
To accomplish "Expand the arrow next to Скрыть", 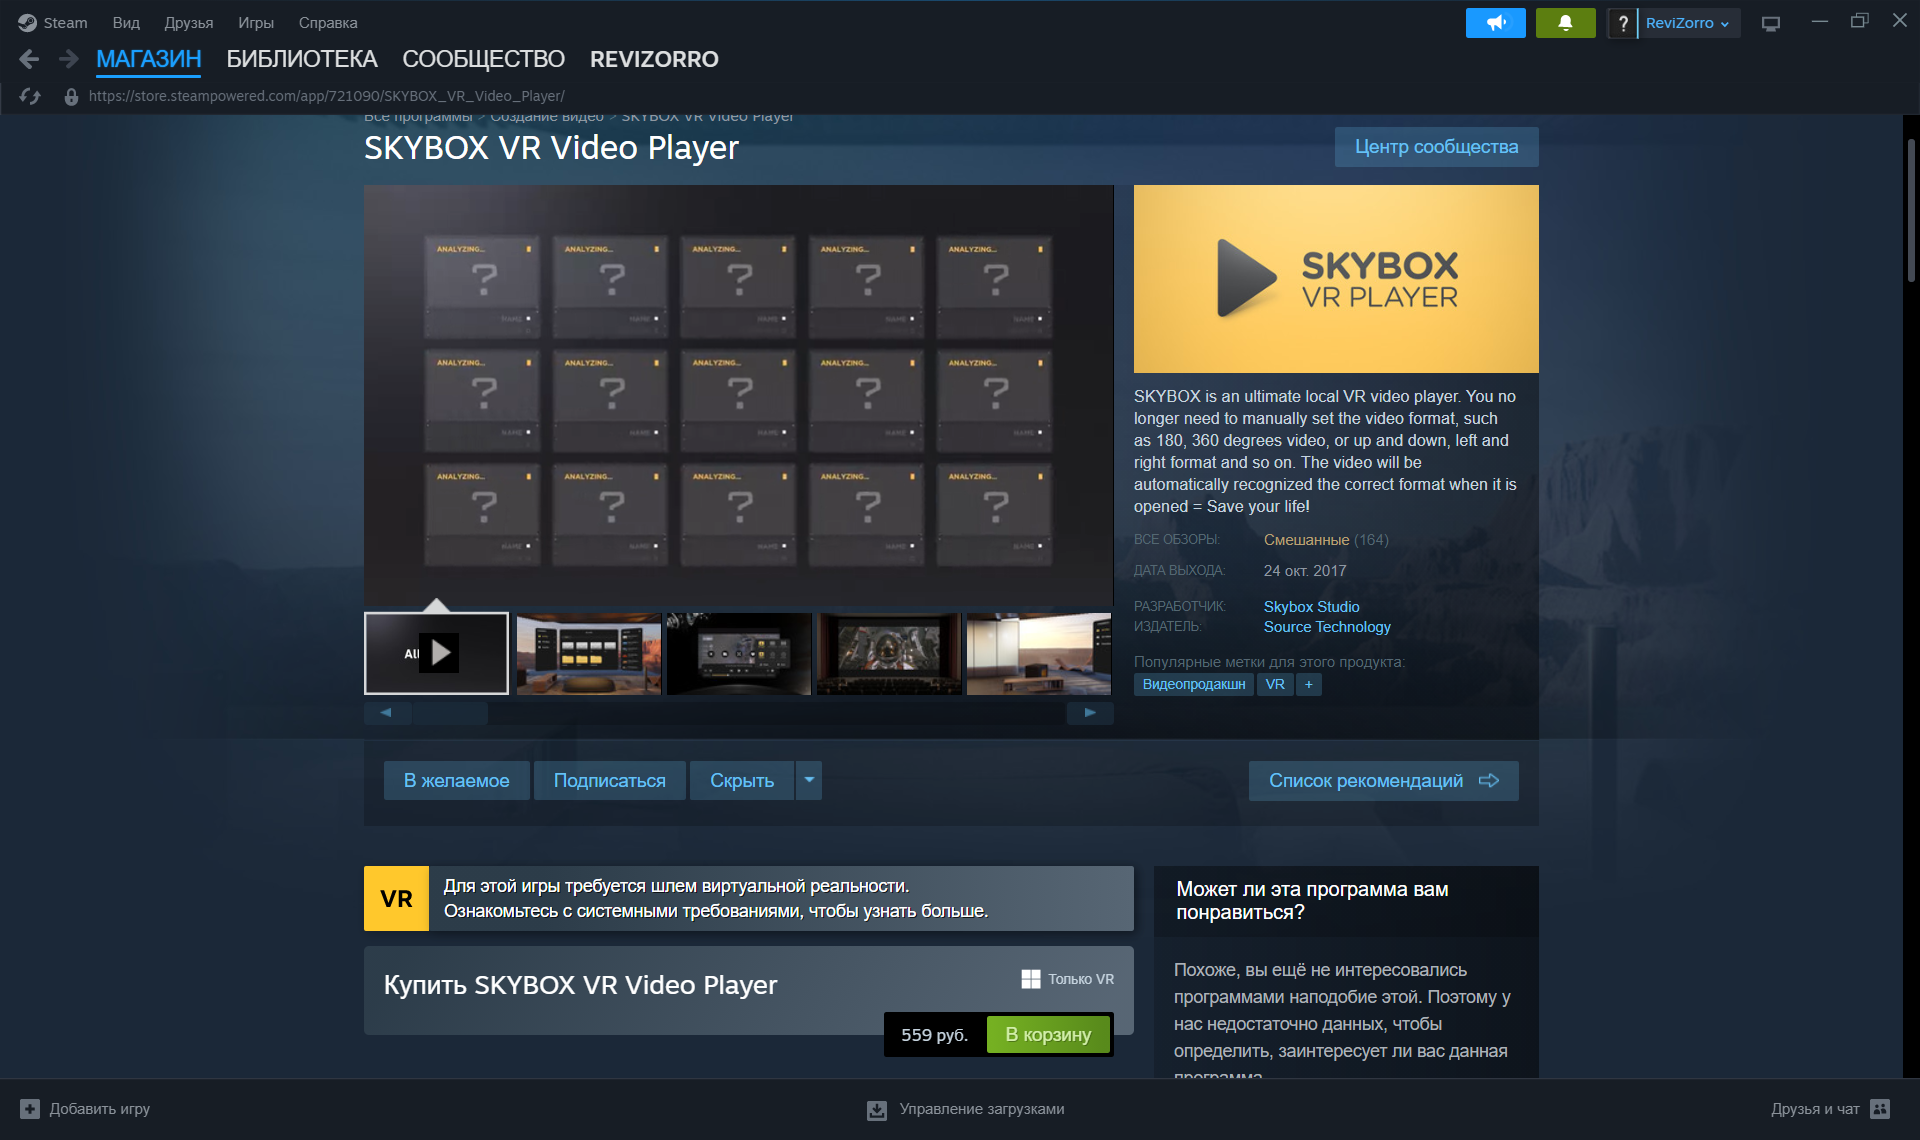I will pyautogui.click(x=809, y=780).
